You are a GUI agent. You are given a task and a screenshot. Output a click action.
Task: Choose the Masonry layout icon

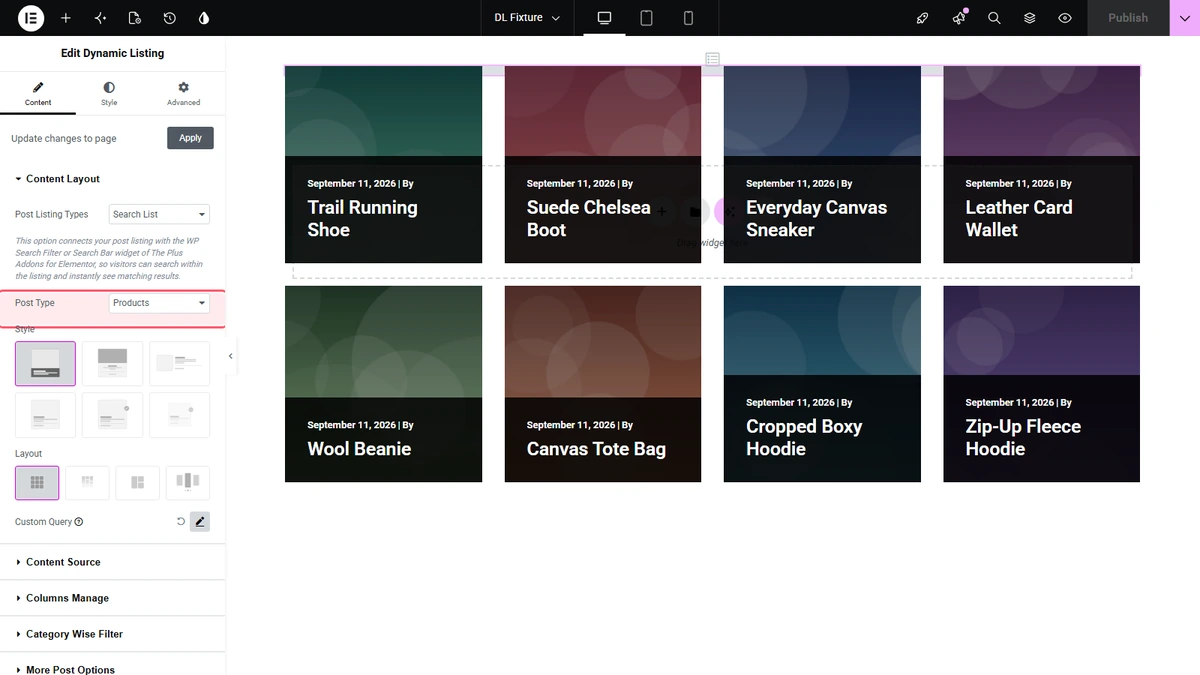tap(87, 482)
